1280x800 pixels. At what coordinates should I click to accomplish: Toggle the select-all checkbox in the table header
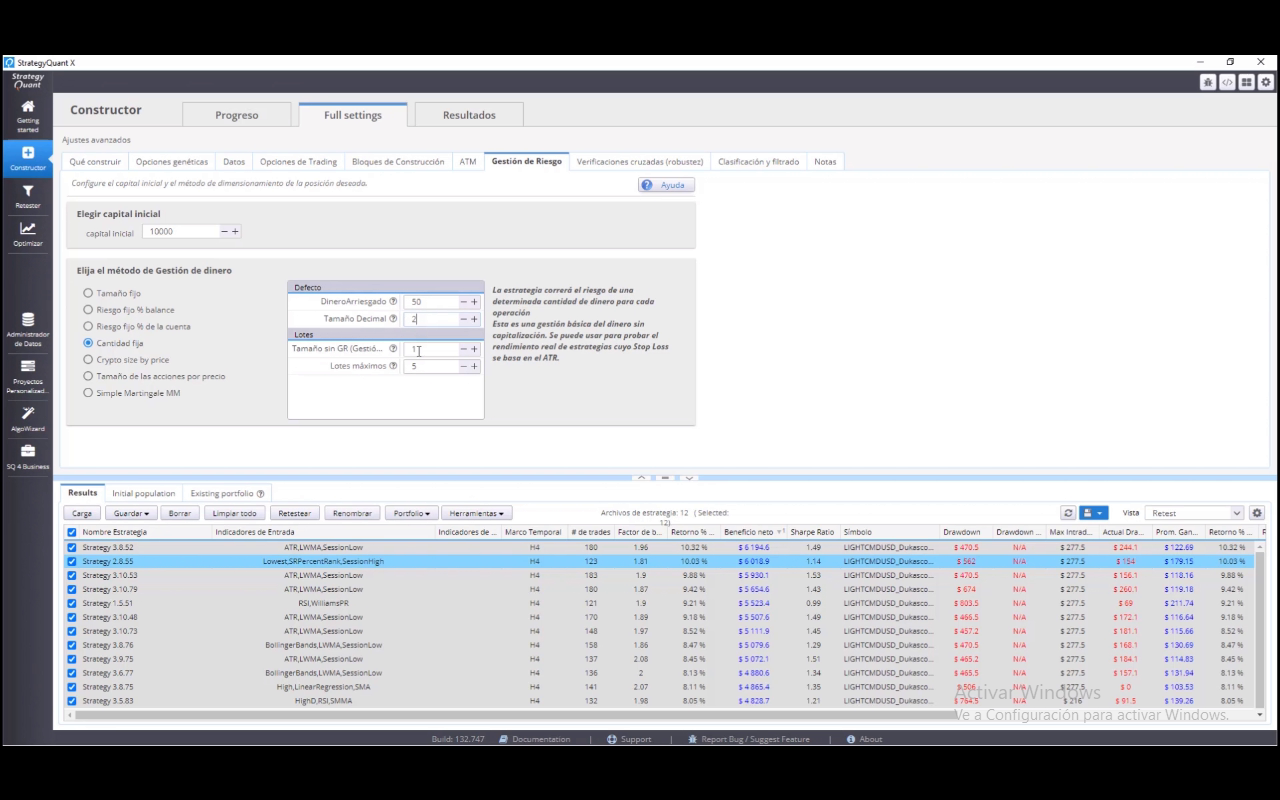[x=71, y=532]
